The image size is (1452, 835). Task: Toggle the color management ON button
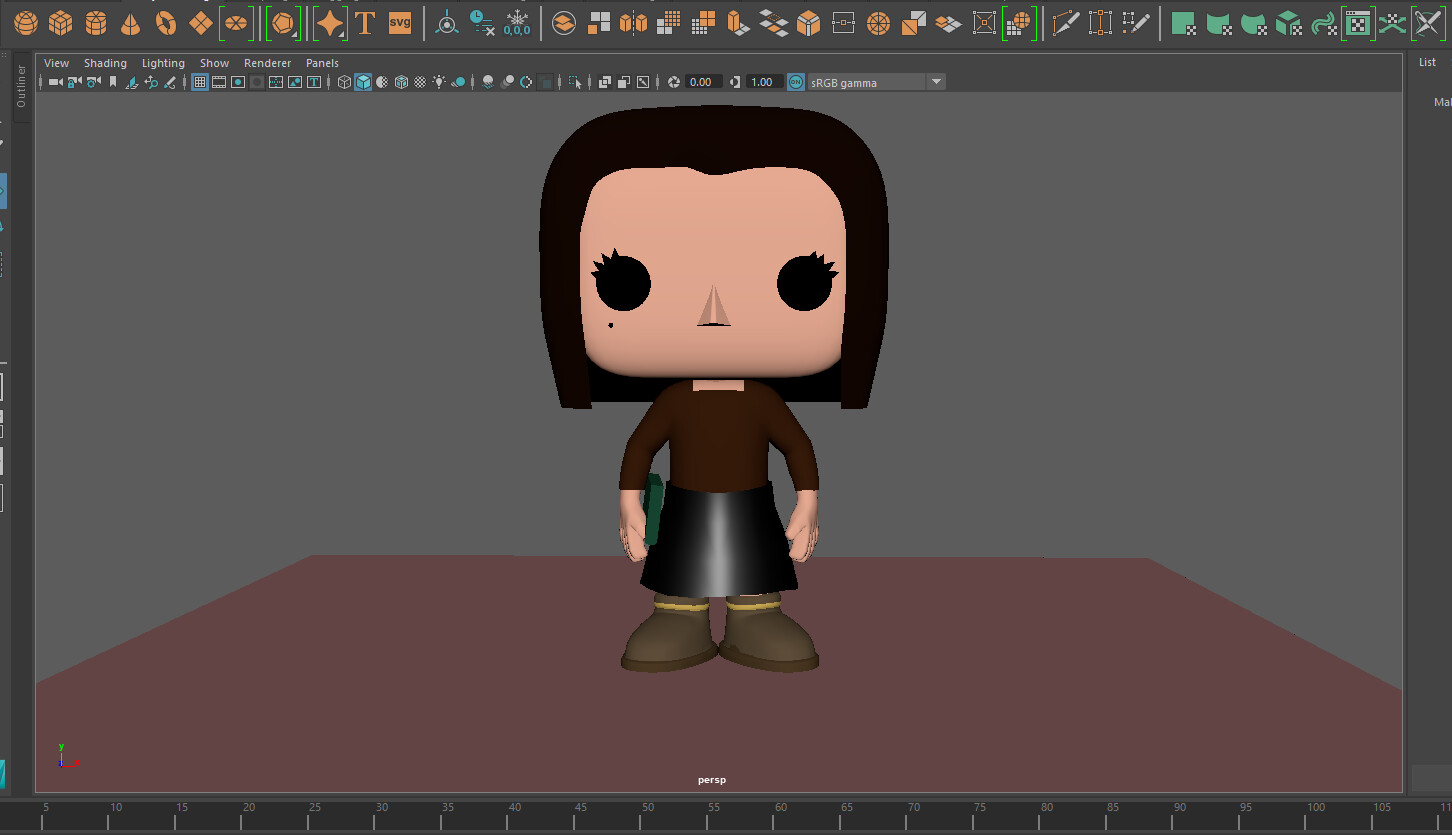pyautogui.click(x=796, y=82)
